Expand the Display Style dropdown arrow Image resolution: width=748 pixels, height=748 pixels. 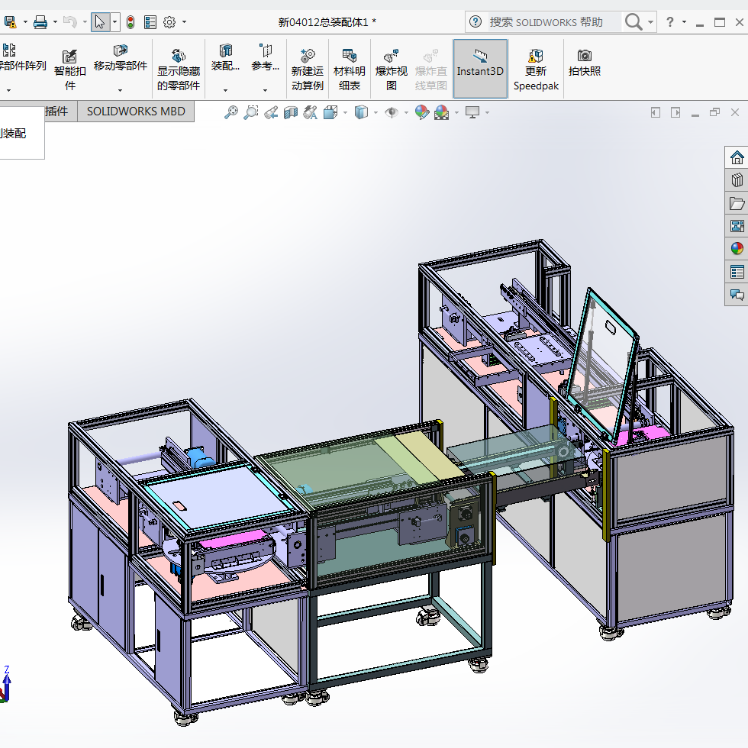pos(375,113)
